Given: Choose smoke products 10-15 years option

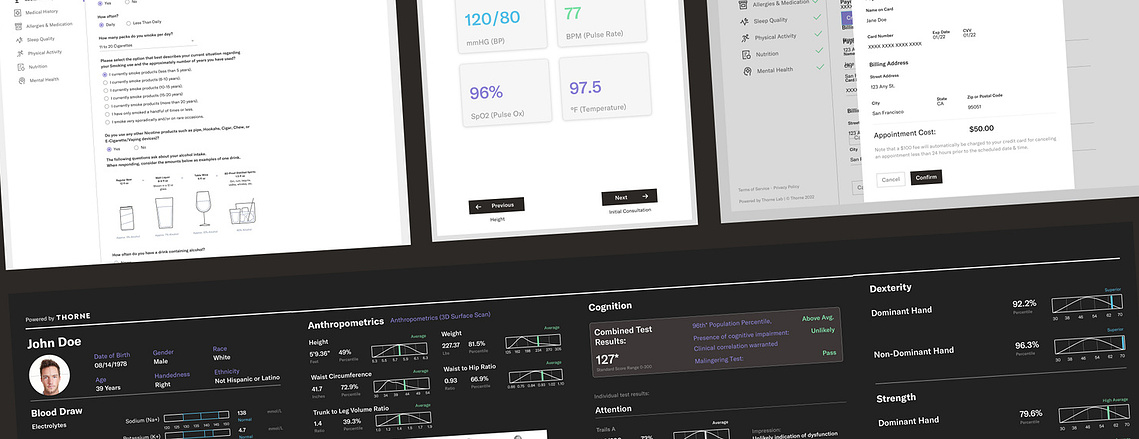Looking at the screenshot, I should (x=106, y=89).
